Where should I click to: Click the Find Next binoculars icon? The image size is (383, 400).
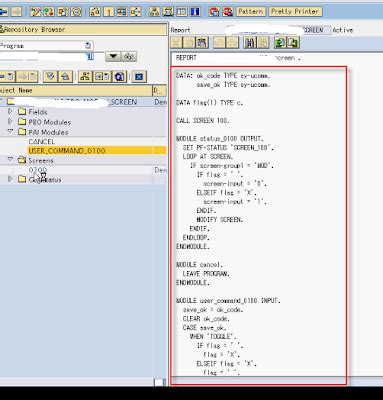tap(263, 43)
